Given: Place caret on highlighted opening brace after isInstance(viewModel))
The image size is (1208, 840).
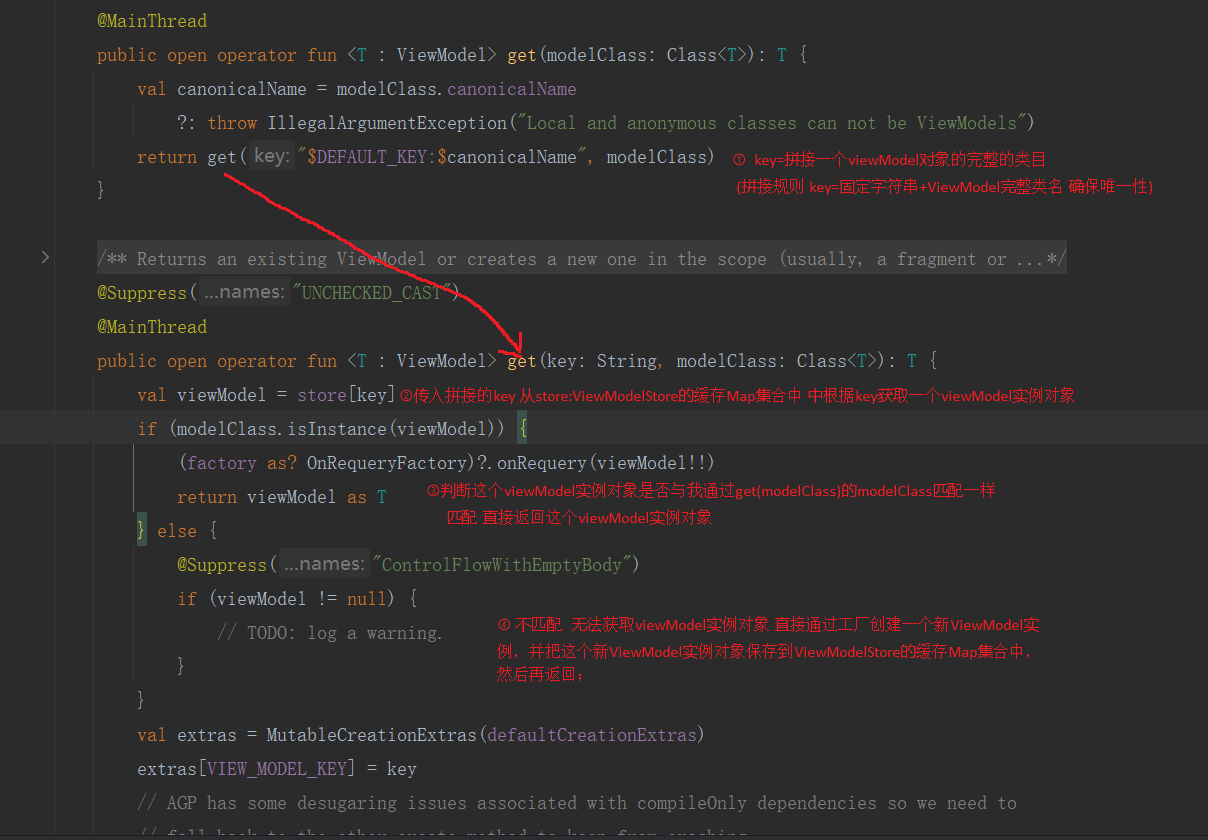Looking at the screenshot, I should tap(522, 429).
